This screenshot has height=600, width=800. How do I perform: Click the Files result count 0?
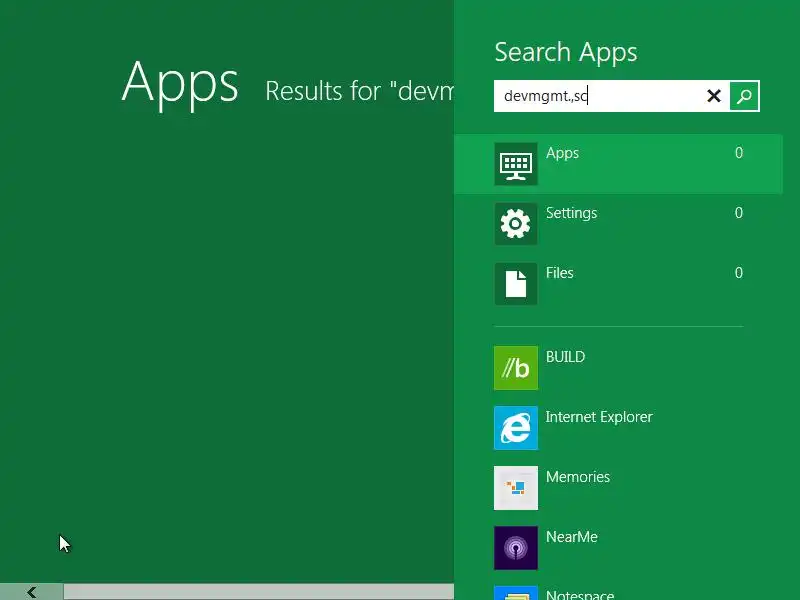[x=738, y=272]
